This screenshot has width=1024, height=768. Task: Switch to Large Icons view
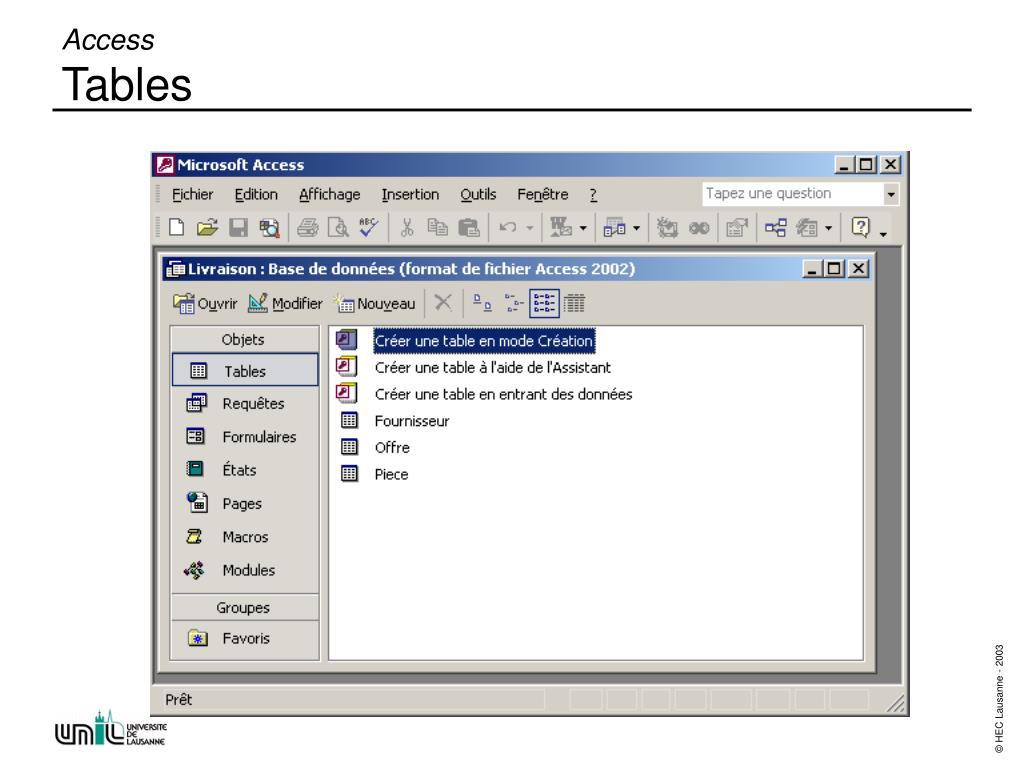[482, 302]
